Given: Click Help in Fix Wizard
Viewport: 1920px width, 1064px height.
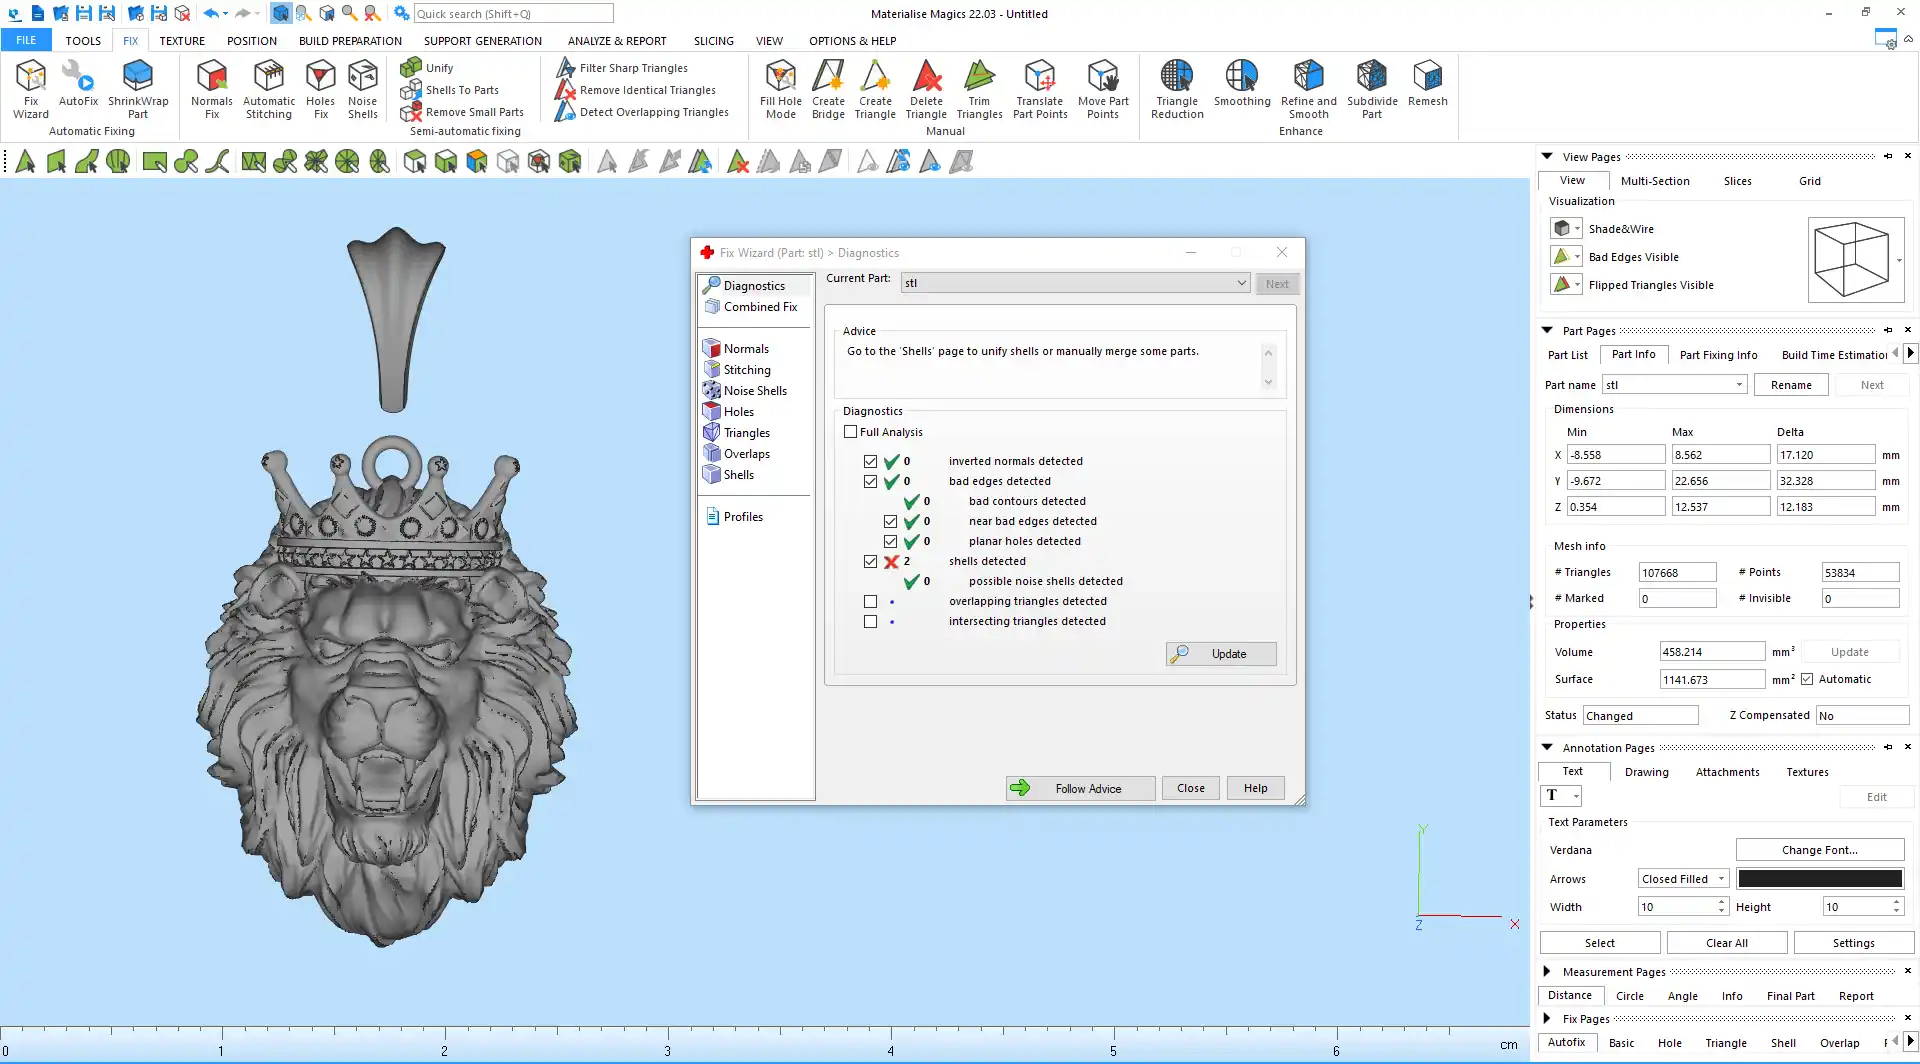Looking at the screenshot, I should coord(1255,788).
